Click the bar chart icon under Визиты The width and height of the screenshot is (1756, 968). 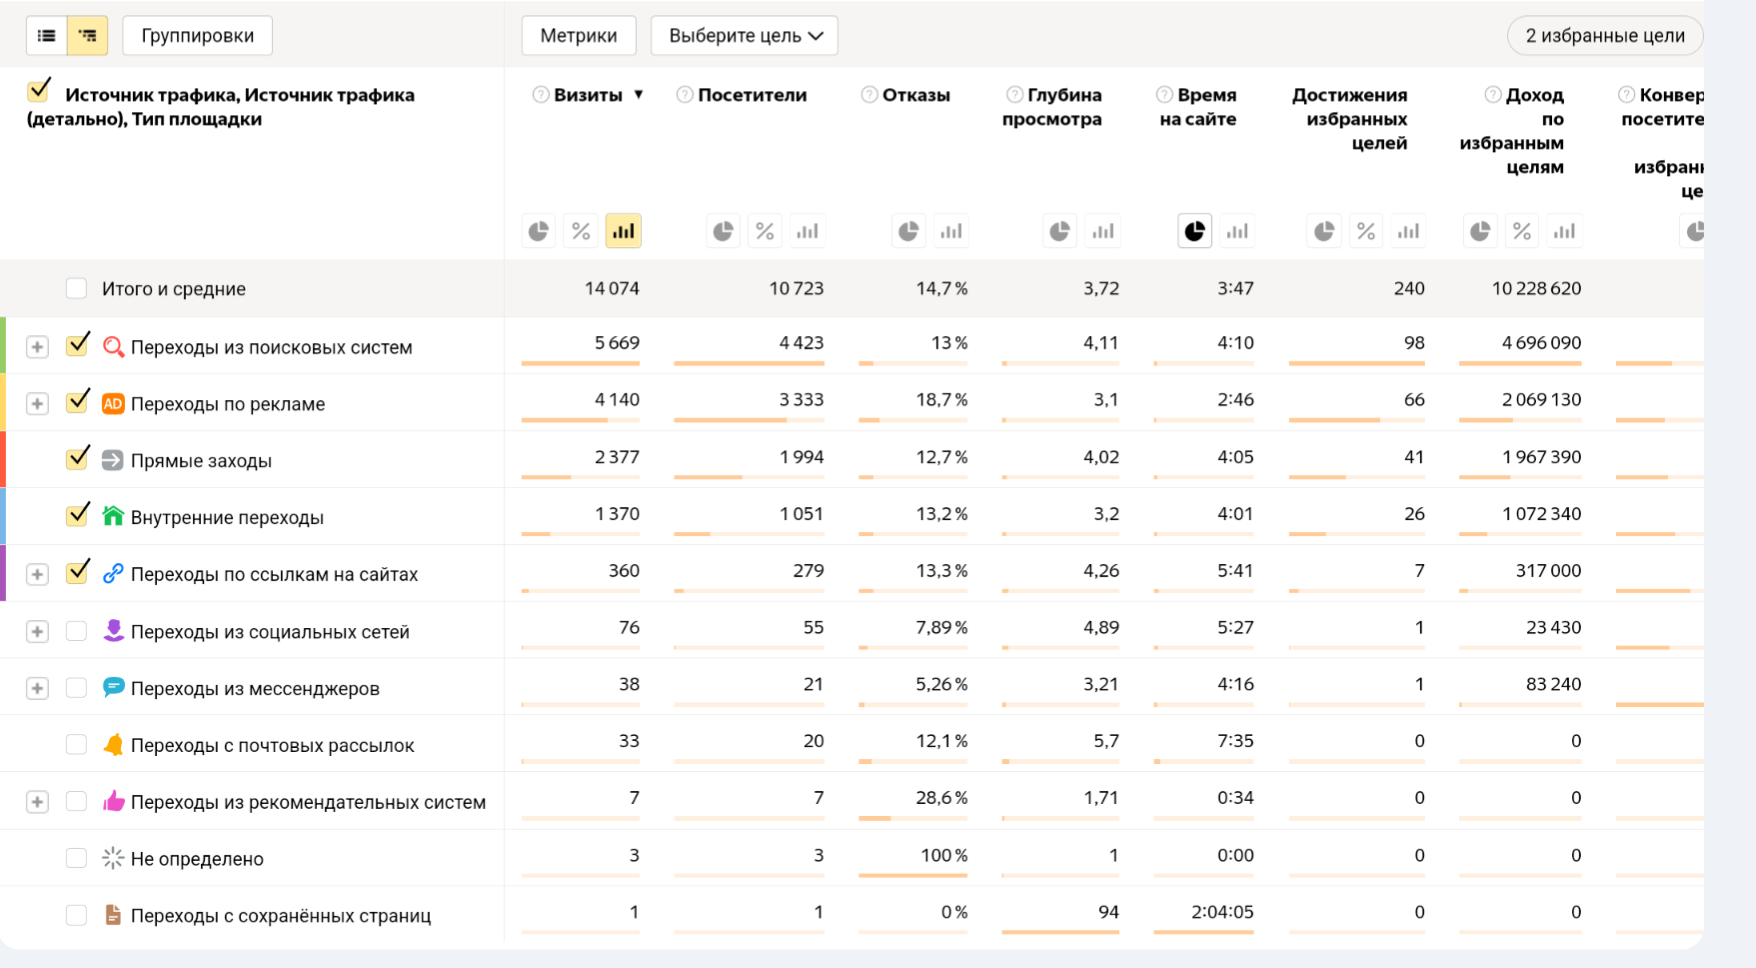(623, 232)
